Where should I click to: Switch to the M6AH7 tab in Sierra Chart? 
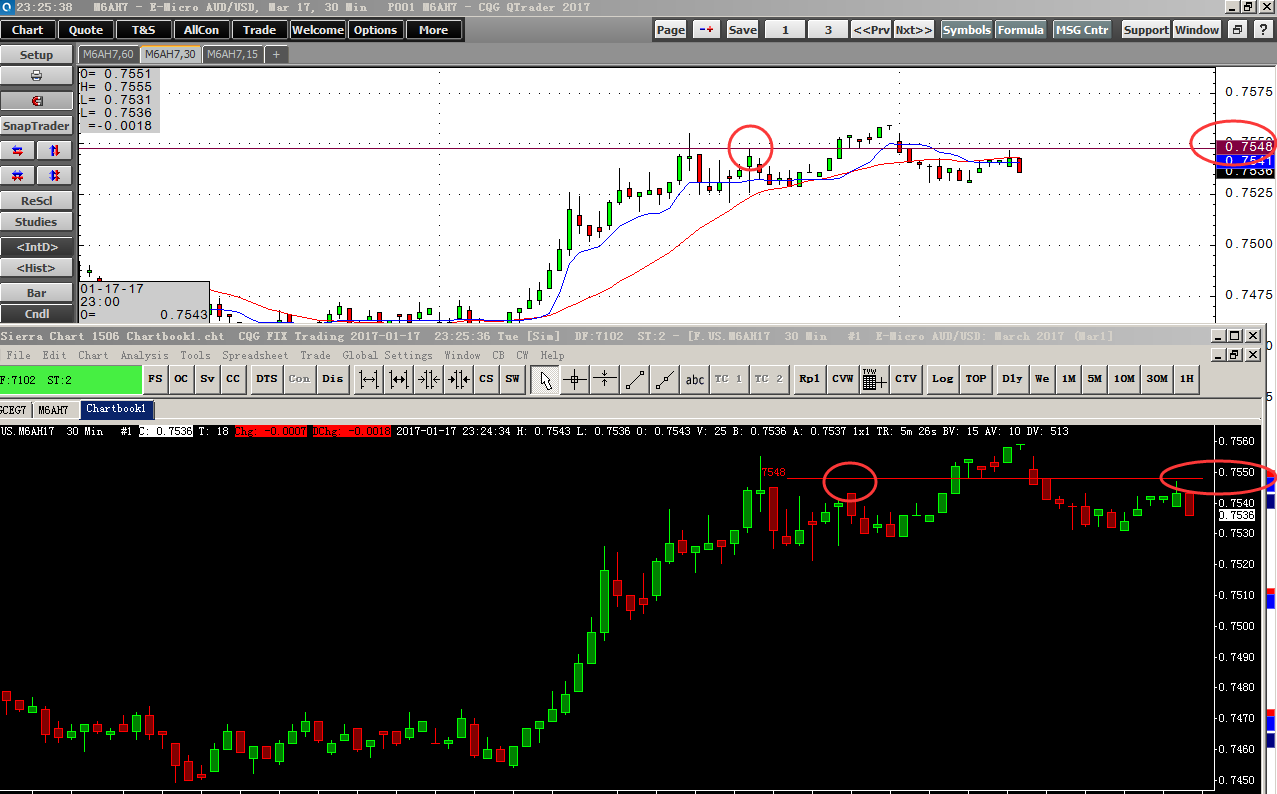54,410
